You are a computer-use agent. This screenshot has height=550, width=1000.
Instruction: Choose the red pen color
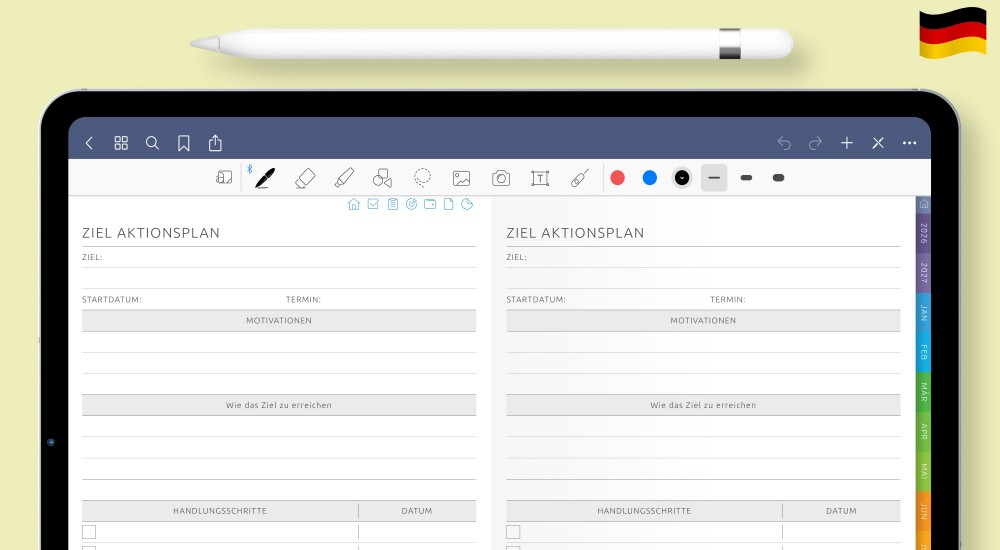[x=618, y=178]
